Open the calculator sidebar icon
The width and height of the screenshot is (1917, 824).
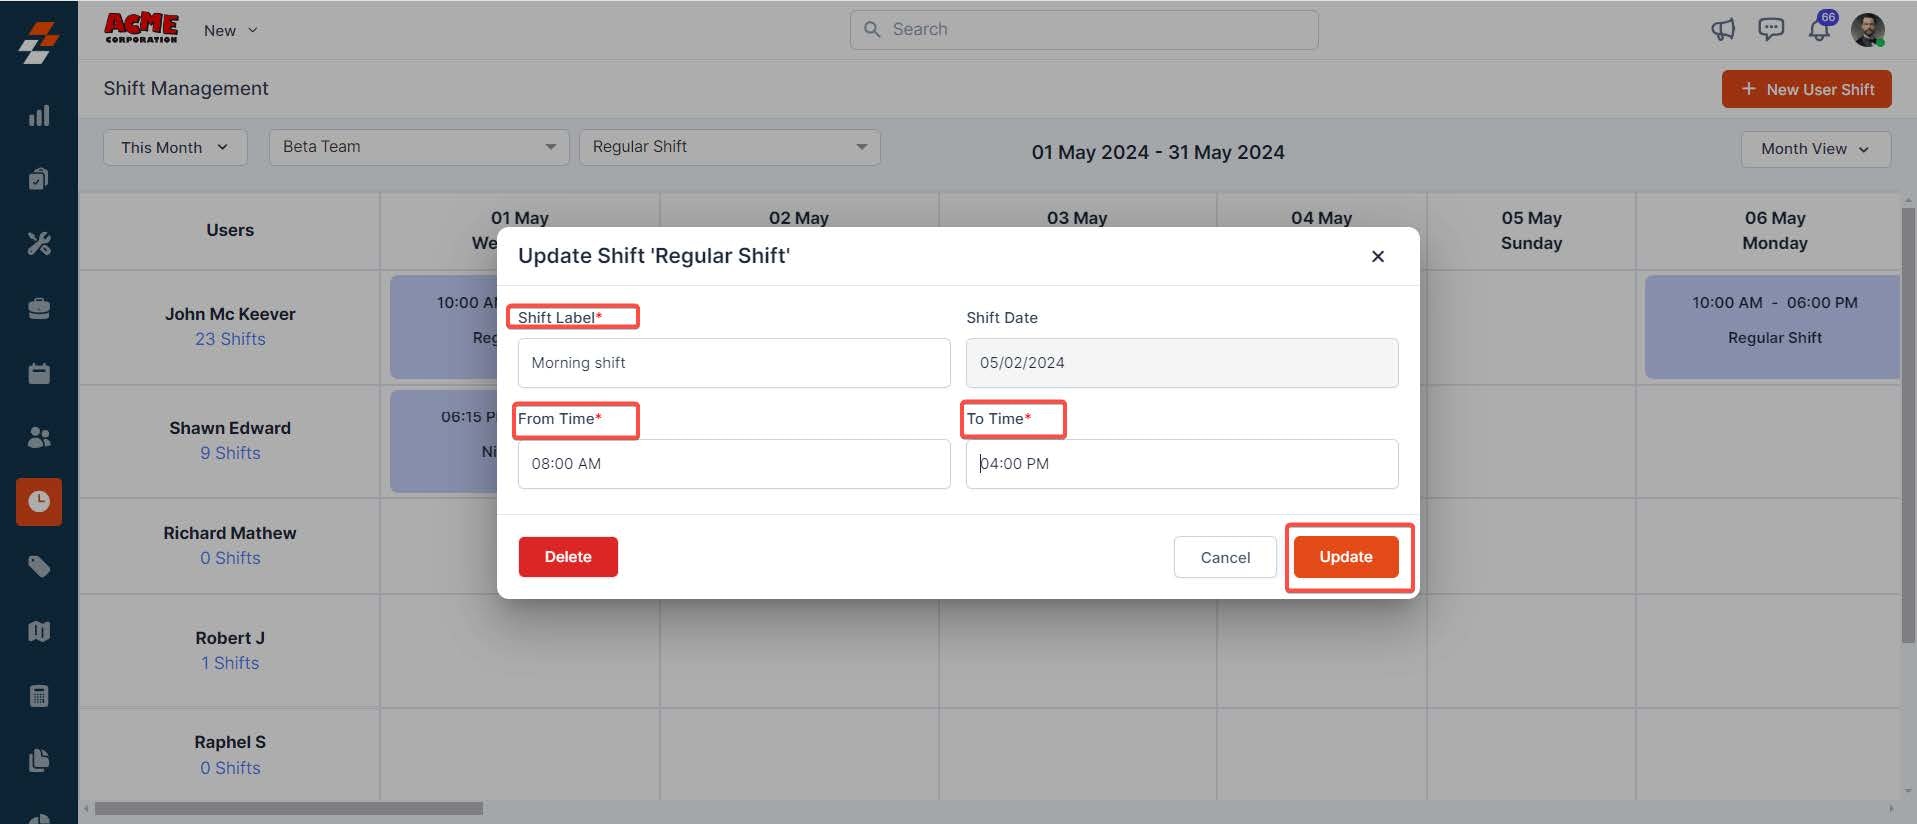click(39, 696)
